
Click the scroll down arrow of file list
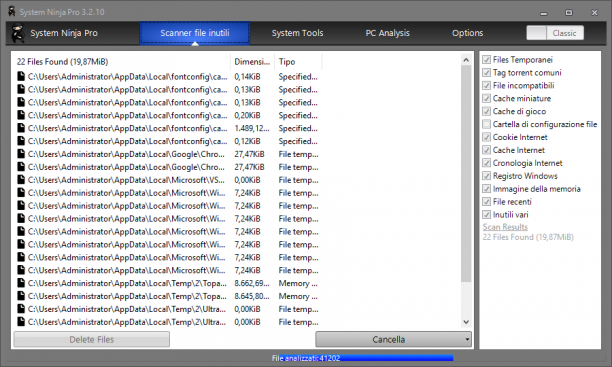pos(466,322)
